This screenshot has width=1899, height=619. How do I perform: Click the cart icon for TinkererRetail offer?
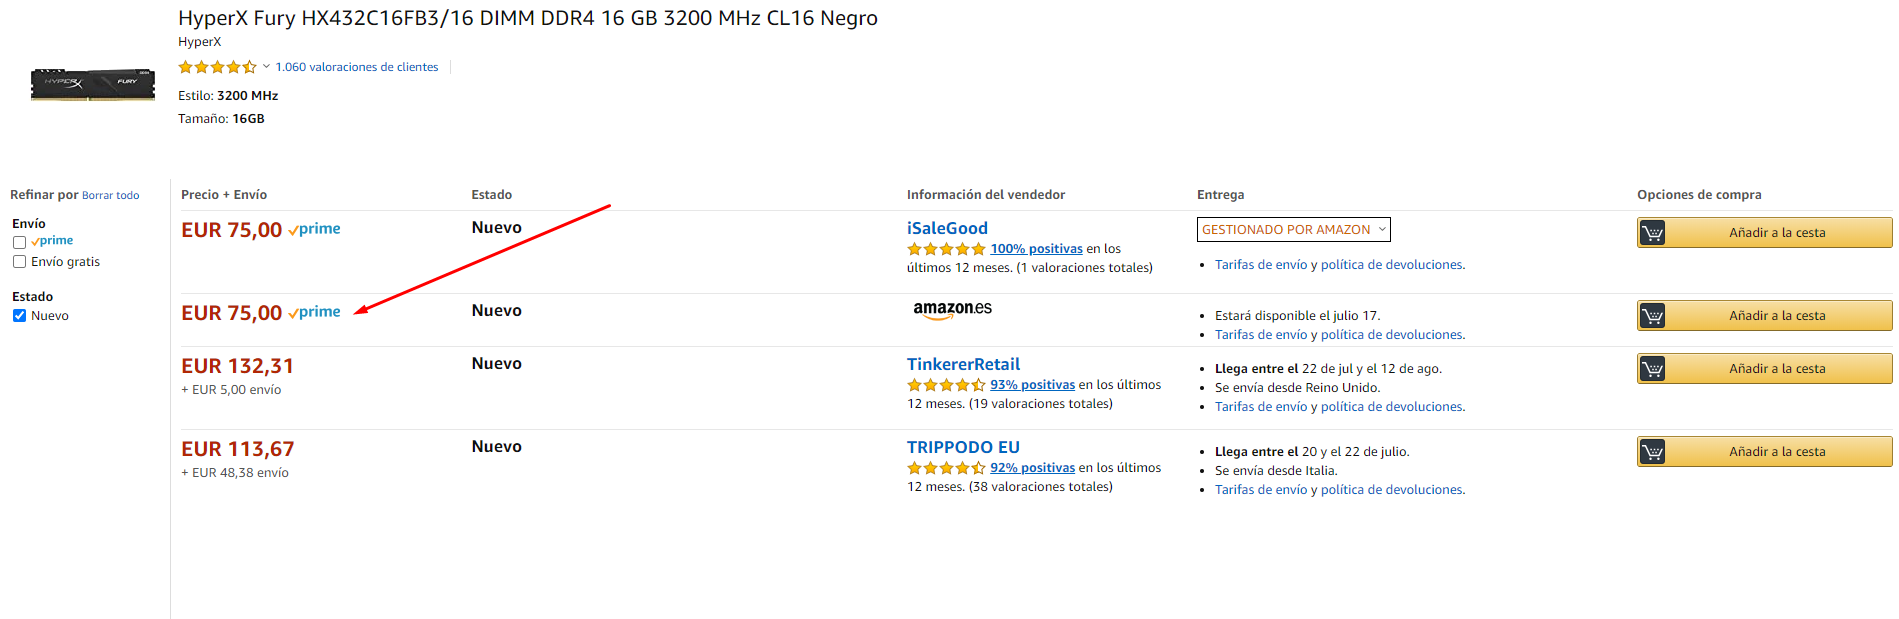pyautogui.click(x=1653, y=369)
